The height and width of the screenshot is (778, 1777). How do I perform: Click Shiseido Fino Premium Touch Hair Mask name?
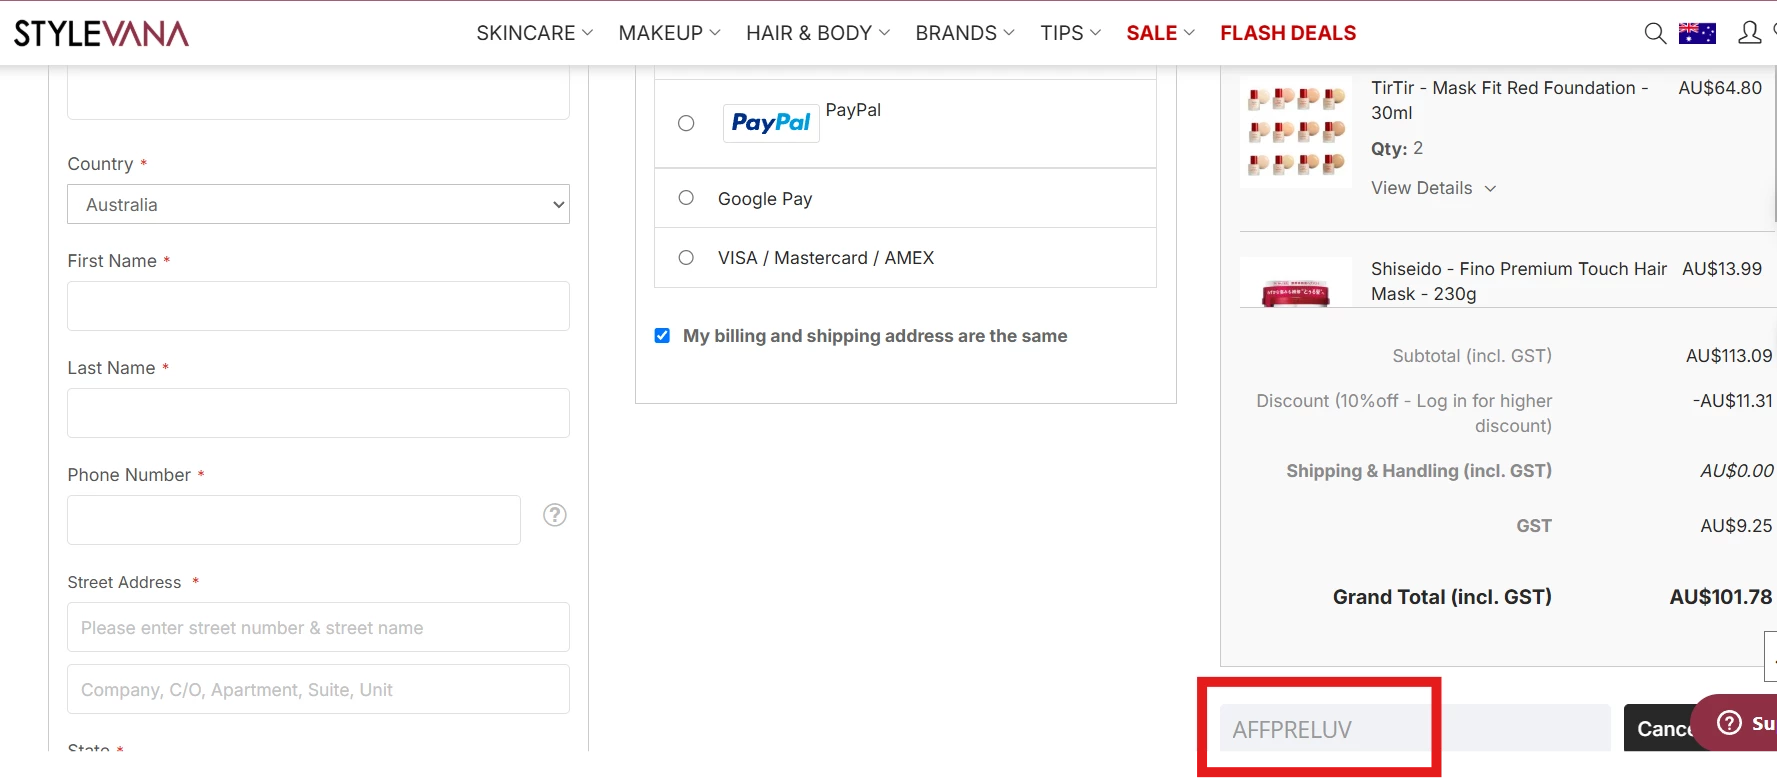(x=1519, y=281)
